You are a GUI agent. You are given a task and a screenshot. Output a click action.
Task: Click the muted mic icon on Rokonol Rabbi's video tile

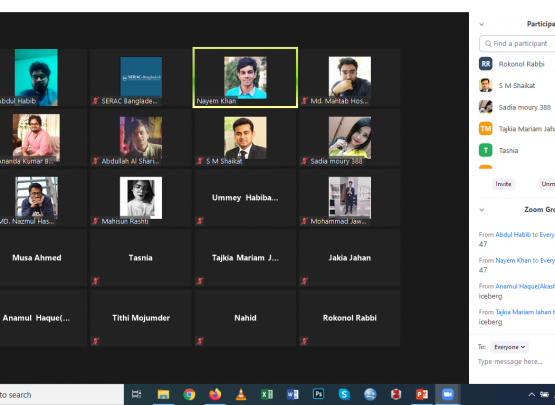pyautogui.click(x=304, y=341)
